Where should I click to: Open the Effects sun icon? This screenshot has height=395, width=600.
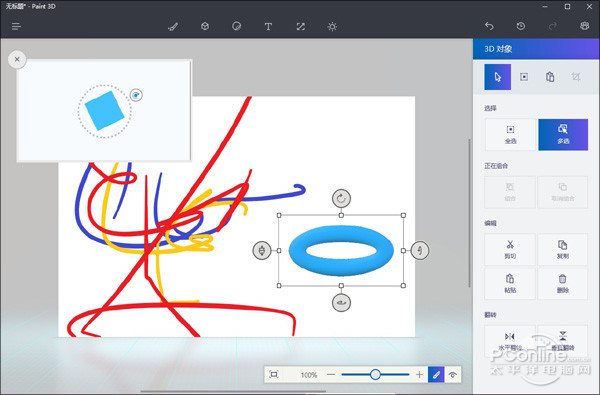tap(332, 26)
